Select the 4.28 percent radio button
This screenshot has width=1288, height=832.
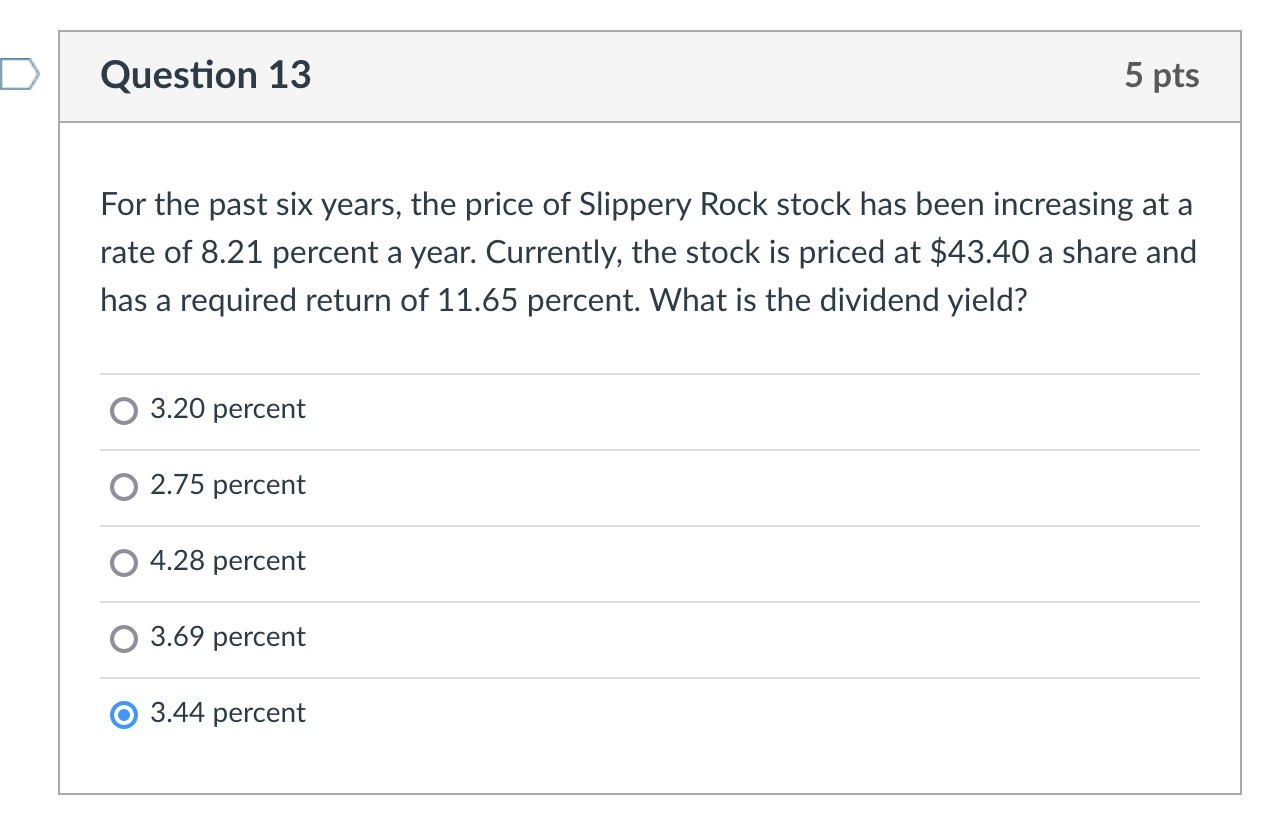122,562
